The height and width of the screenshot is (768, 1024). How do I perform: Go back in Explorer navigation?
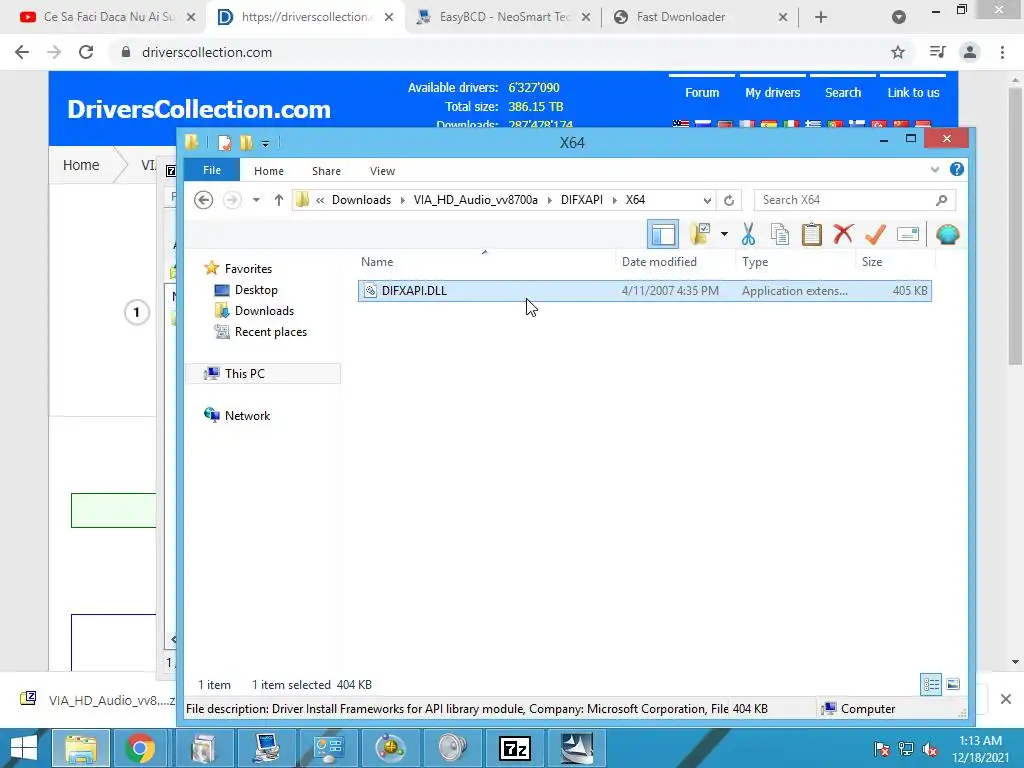(204, 200)
